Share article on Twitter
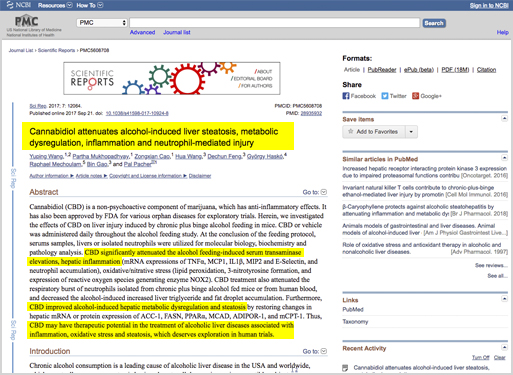Image resolution: width=513 pixels, height=375 pixels. pyautogui.click(x=394, y=96)
